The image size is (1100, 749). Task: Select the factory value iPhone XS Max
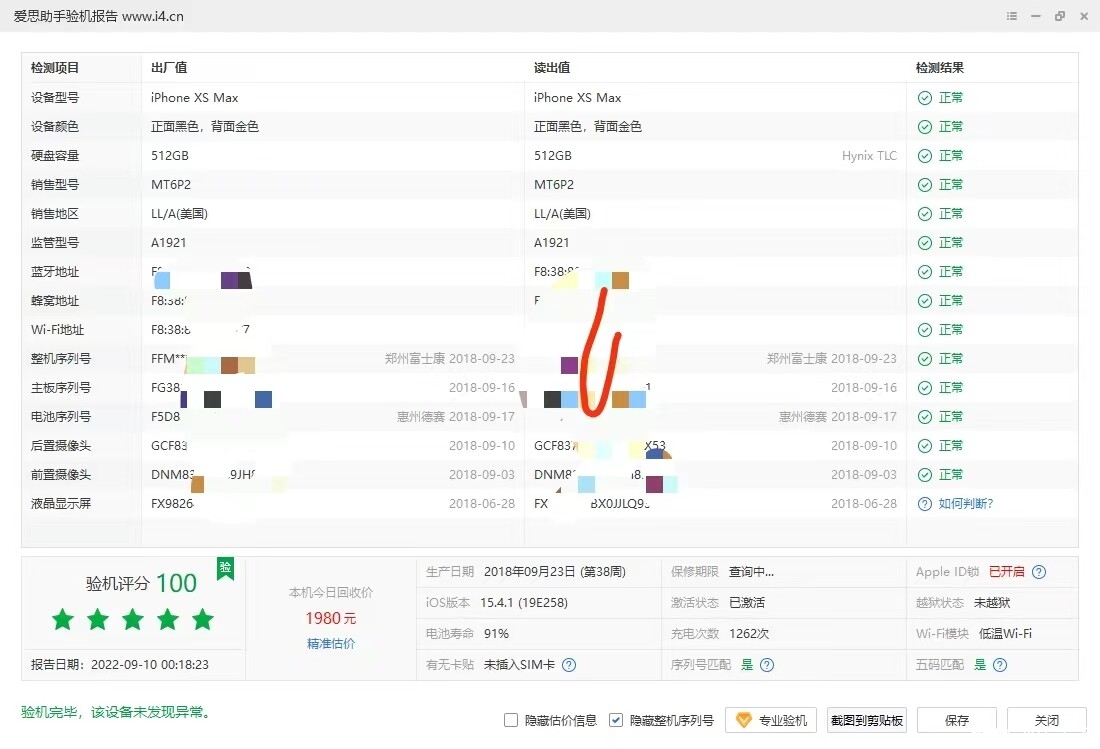coord(194,98)
